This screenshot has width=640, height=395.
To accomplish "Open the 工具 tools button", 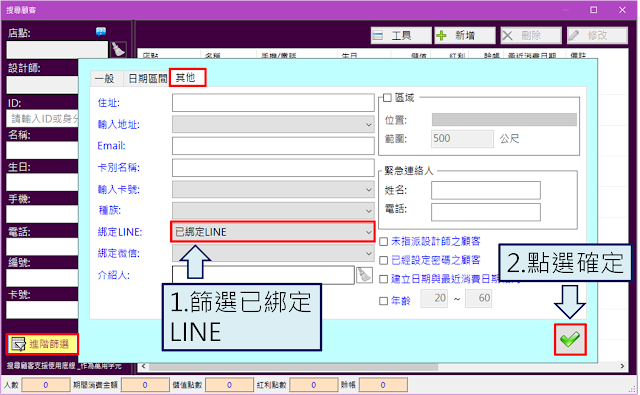I will click(x=401, y=36).
